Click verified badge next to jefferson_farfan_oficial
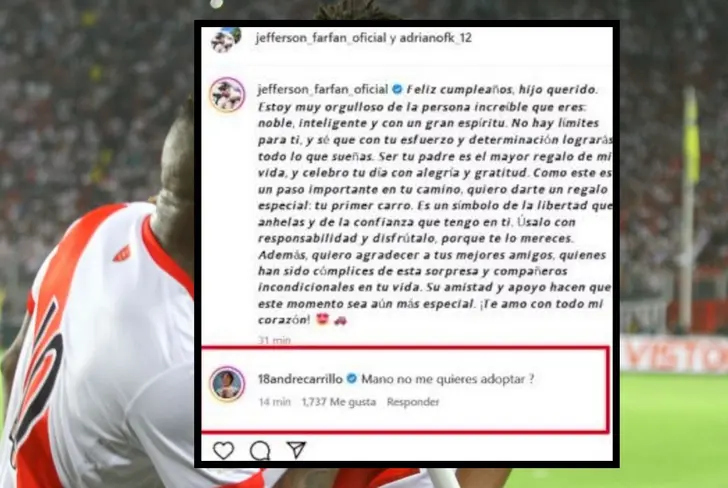The height and width of the screenshot is (488, 728). pyautogui.click(x=397, y=89)
